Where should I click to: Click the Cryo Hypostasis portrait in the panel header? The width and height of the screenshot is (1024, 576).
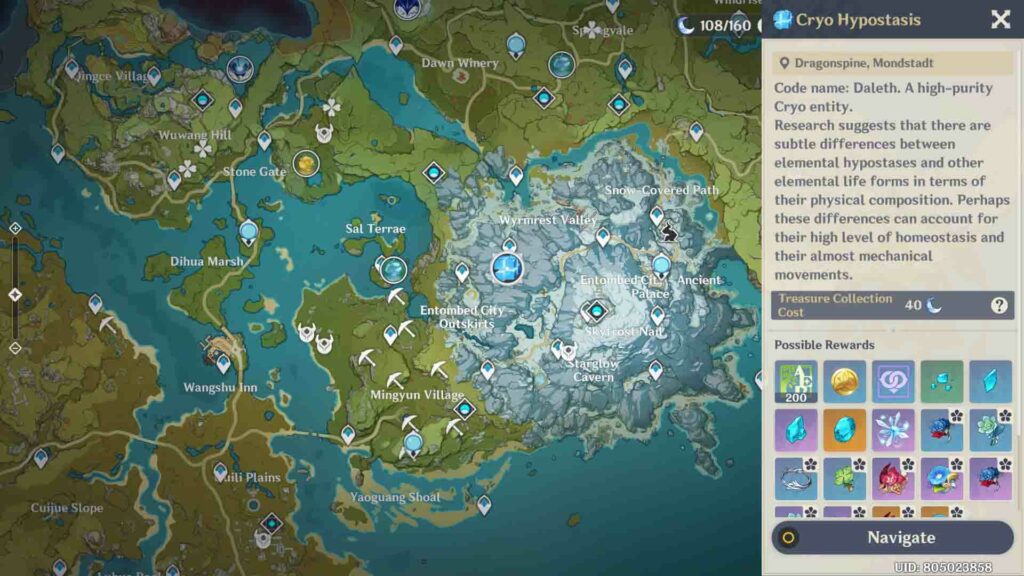(x=782, y=19)
